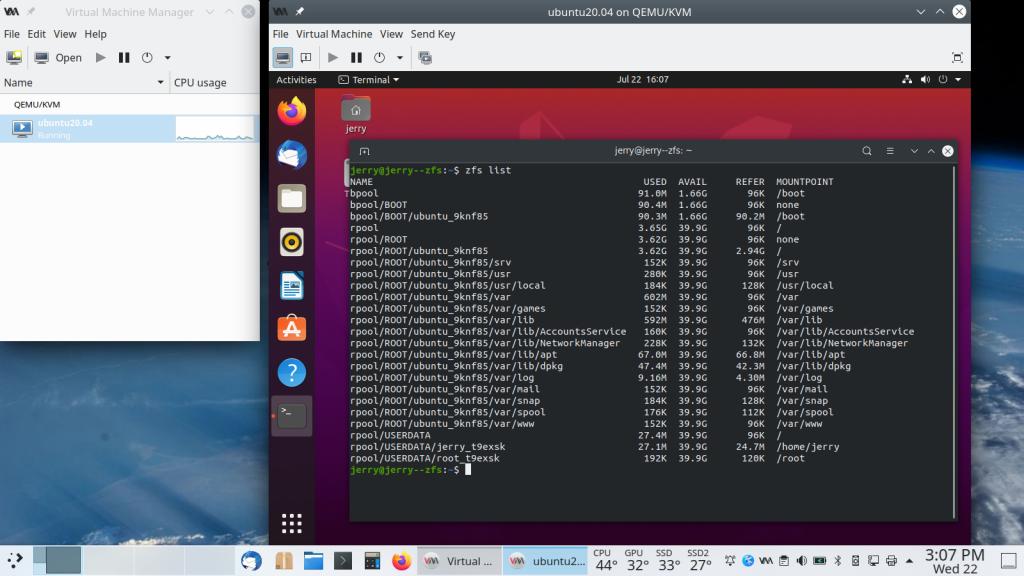Image resolution: width=1024 pixels, height=576 pixels.
Task: Click the Open button in Manager toolbar
Action: point(59,58)
